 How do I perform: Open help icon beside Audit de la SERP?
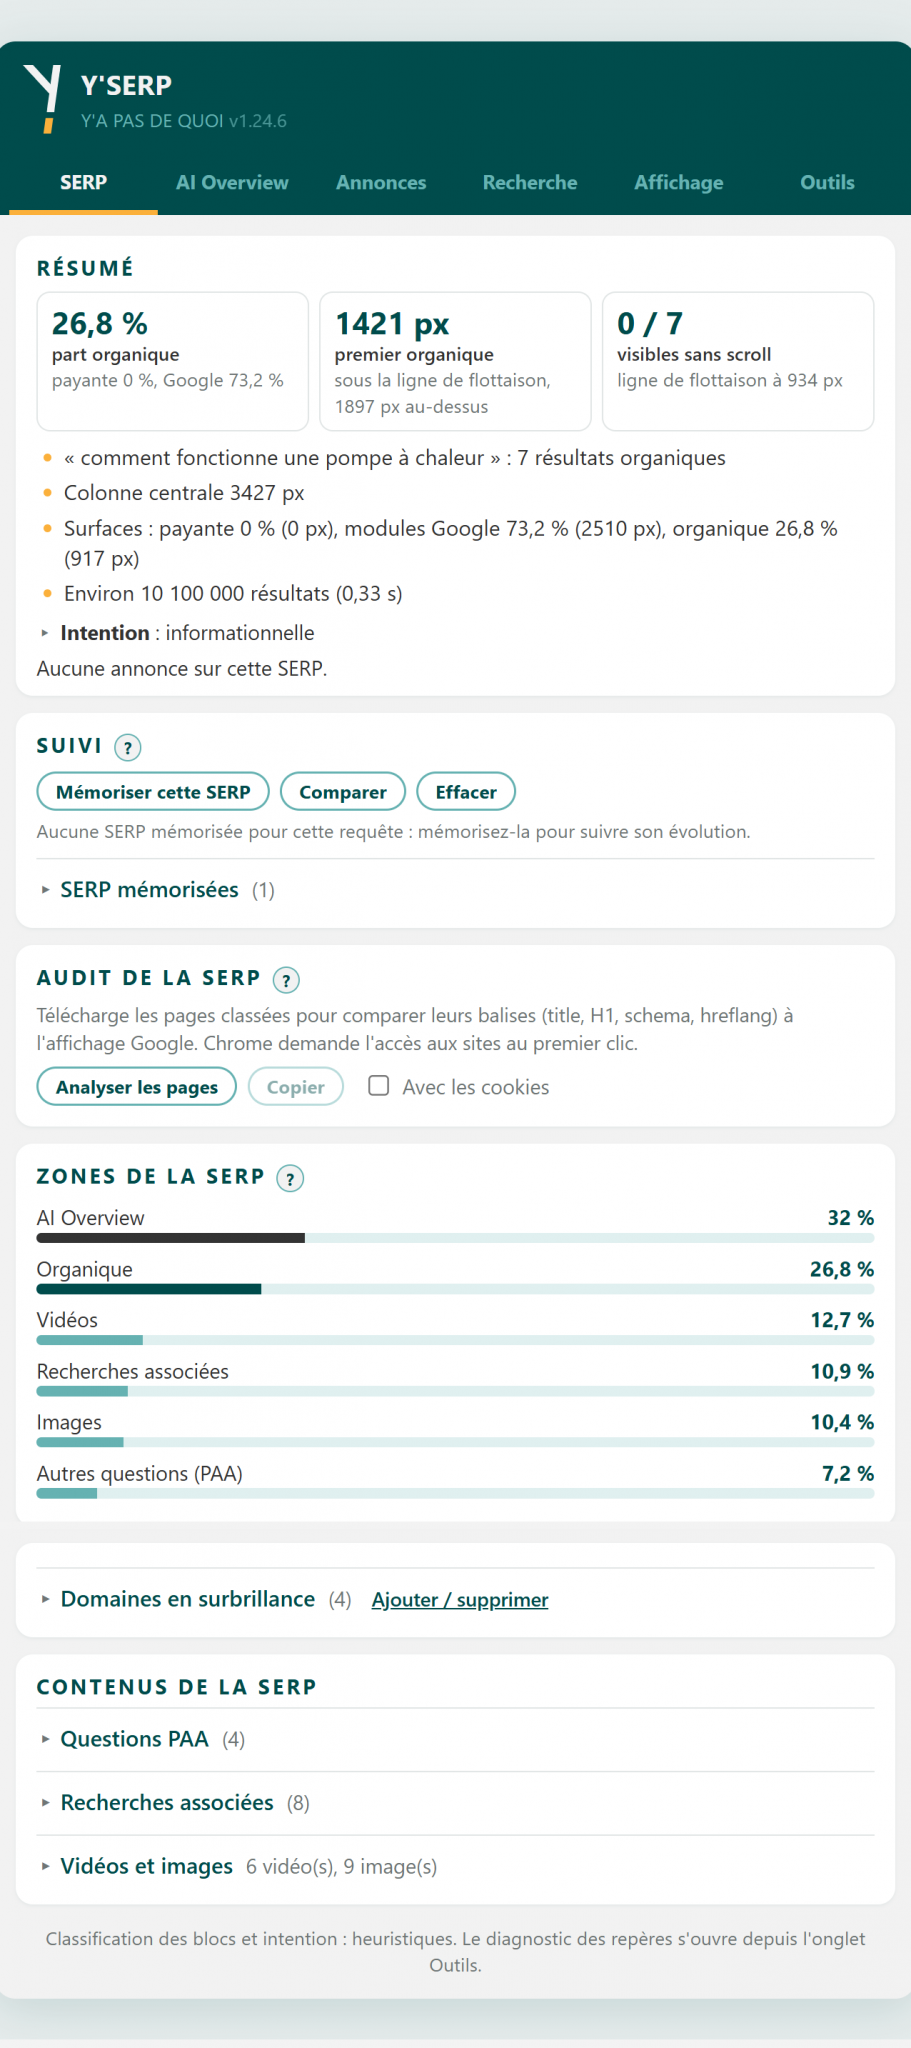pyautogui.click(x=286, y=980)
